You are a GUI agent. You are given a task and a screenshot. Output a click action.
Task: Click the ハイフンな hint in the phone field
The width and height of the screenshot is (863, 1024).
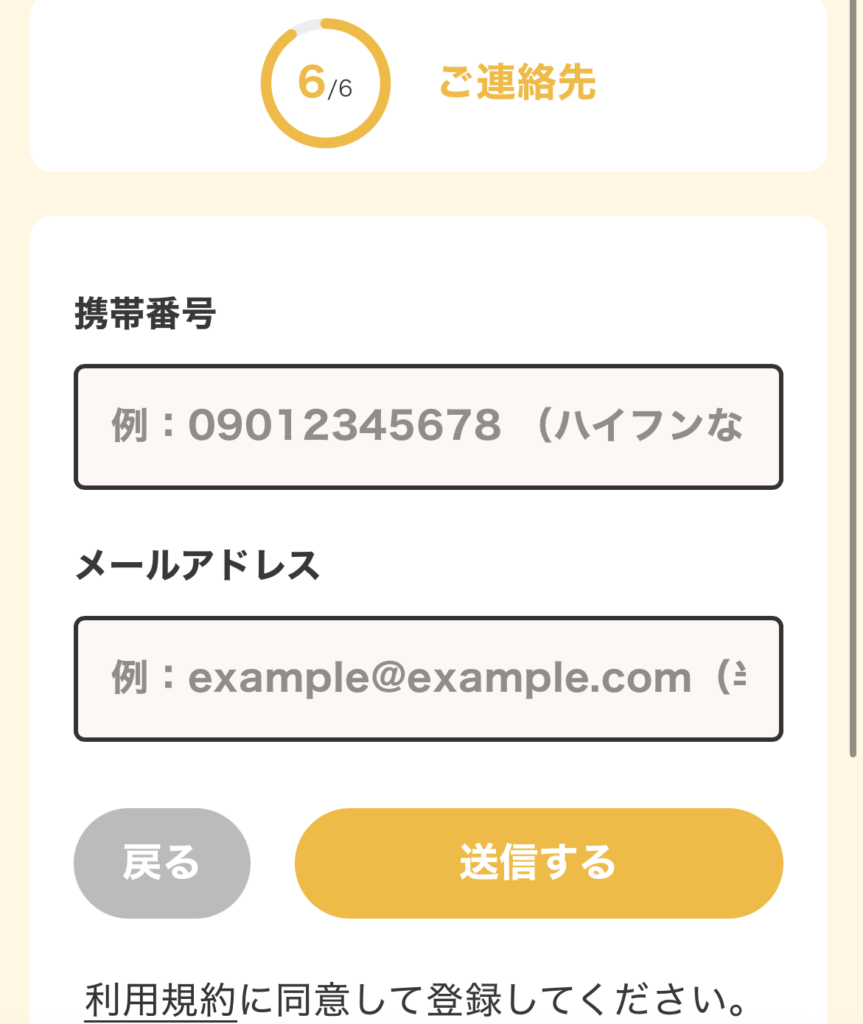(650, 427)
